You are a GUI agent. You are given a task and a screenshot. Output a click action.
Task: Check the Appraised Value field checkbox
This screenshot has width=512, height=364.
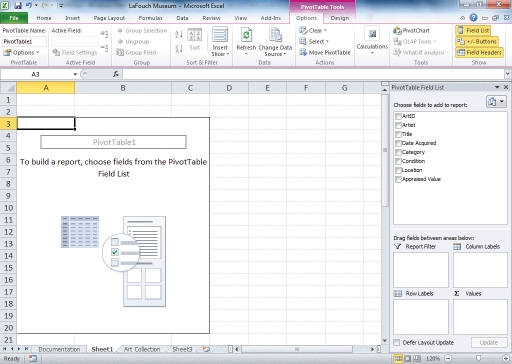click(398, 179)
